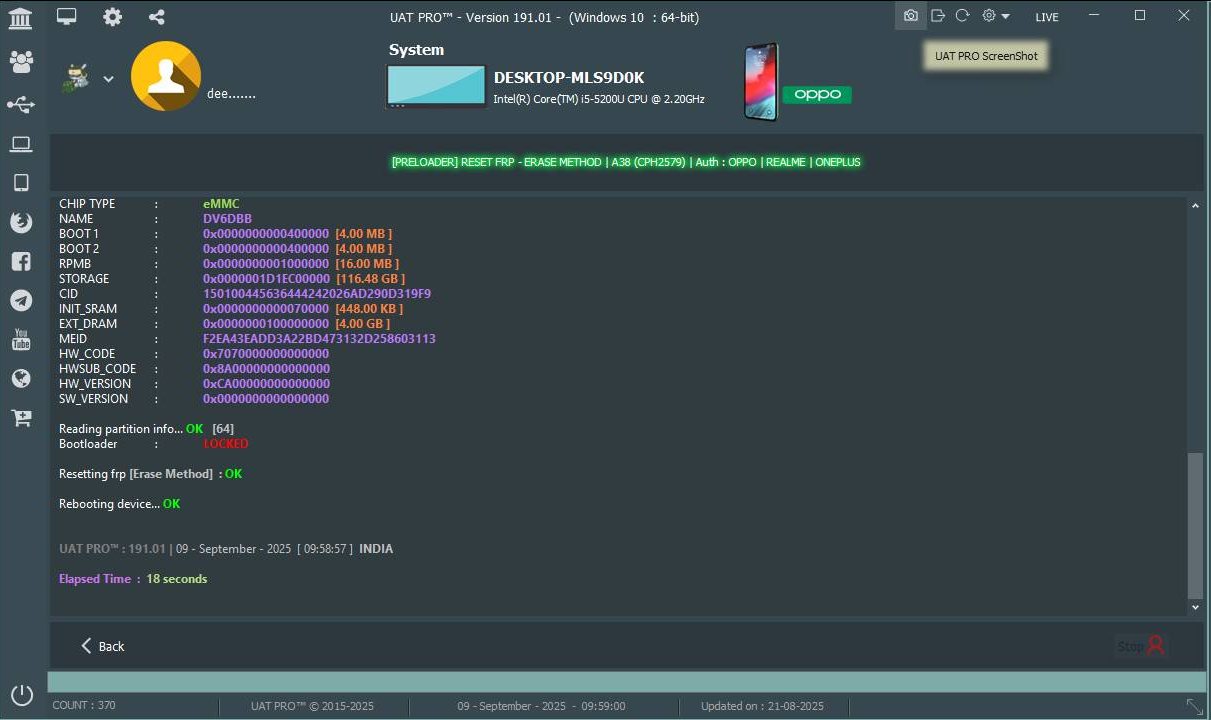This screenshot has height=720, width=1211.
Task: Open the Facebook page icon
Action: pos(21,262)
